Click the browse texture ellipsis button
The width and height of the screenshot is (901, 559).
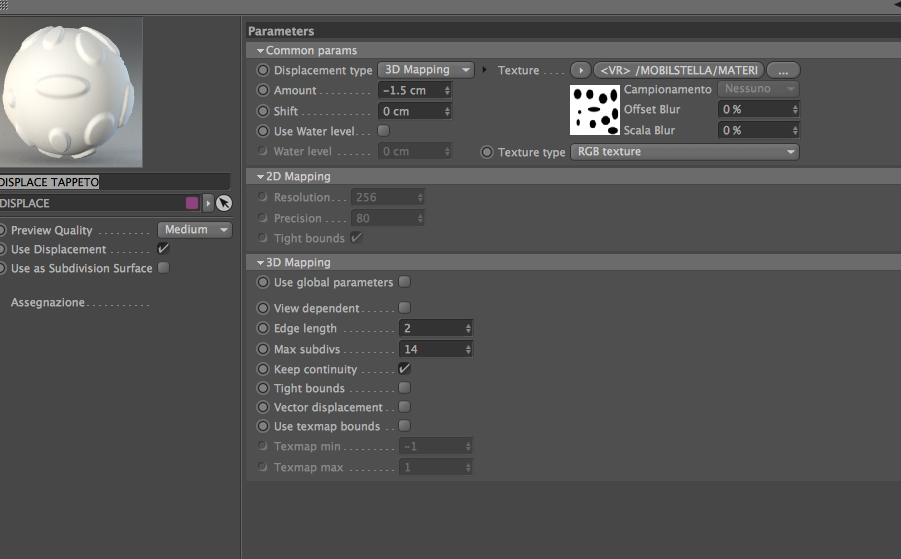point(784,70)
